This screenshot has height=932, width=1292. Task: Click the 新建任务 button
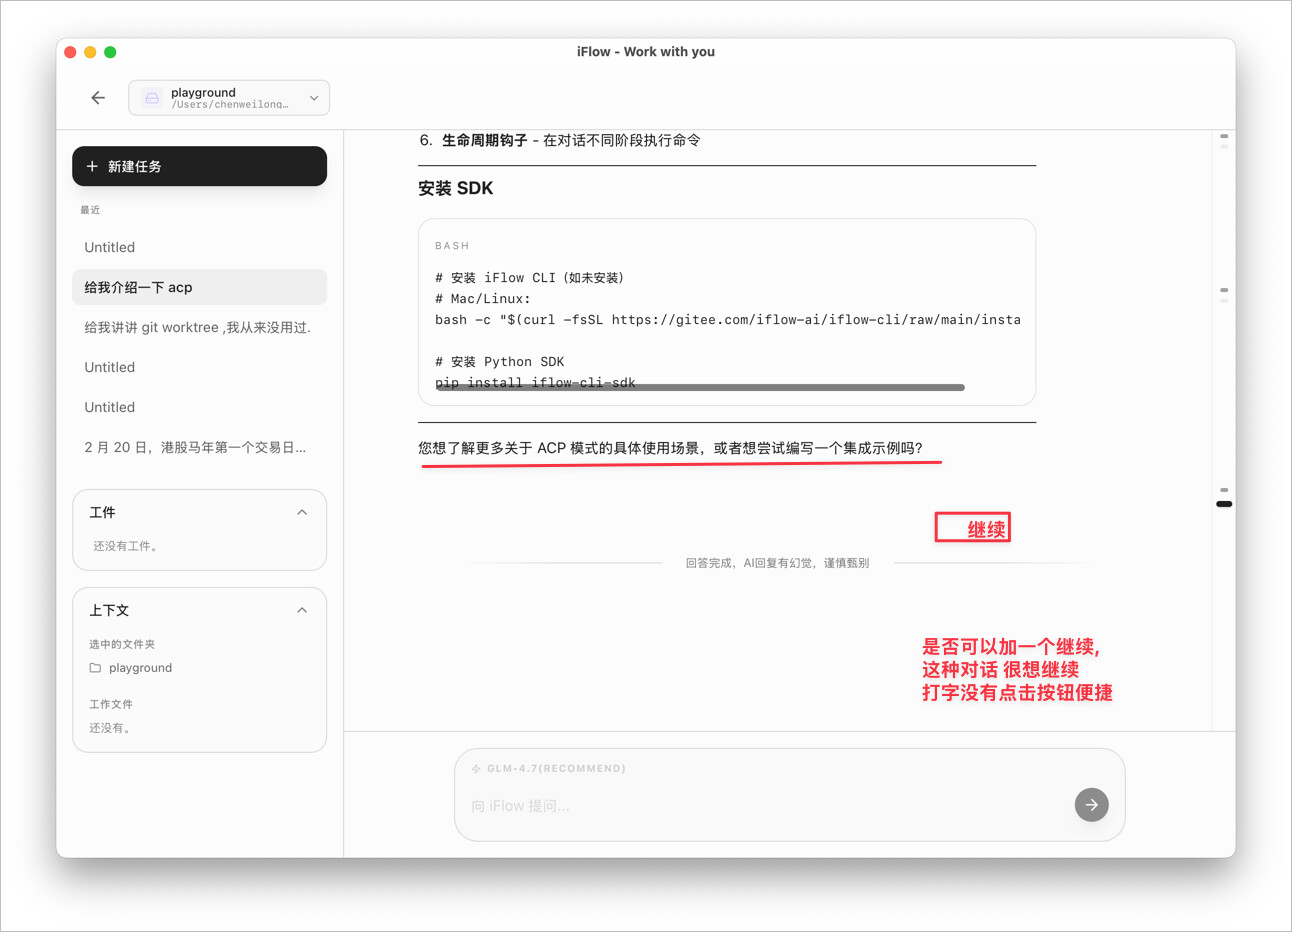[x=199, y=166]
